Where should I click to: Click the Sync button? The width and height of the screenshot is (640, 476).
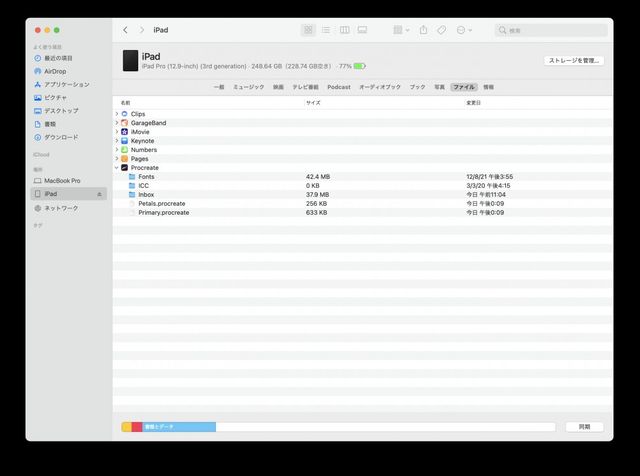(584, 427)
